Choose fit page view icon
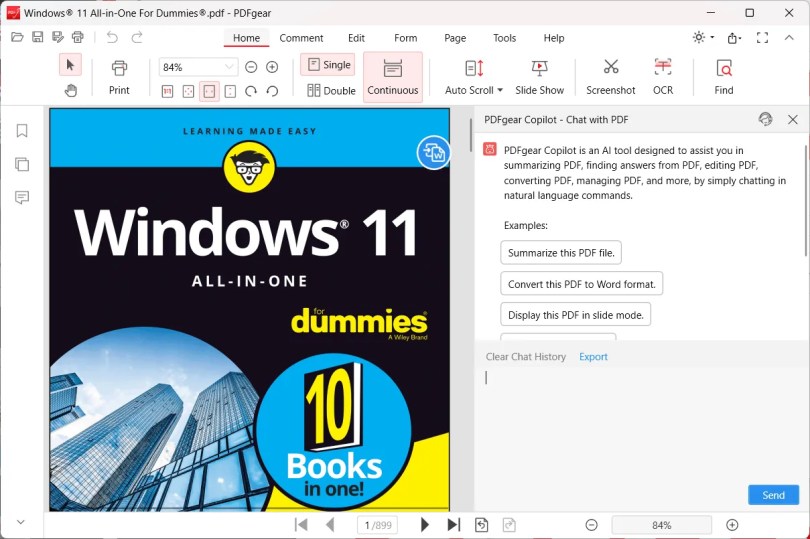 pyautogui.click(x=189, y=91)
